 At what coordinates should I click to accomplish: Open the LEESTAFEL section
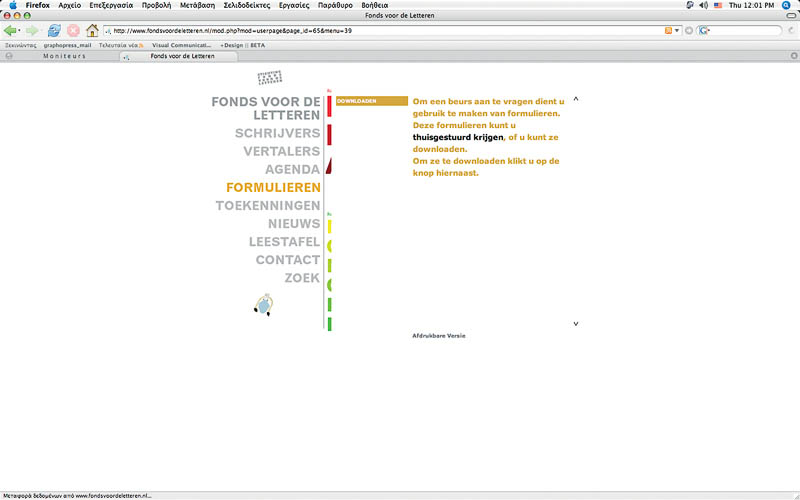pyautogui.click(x=284, y=242)
